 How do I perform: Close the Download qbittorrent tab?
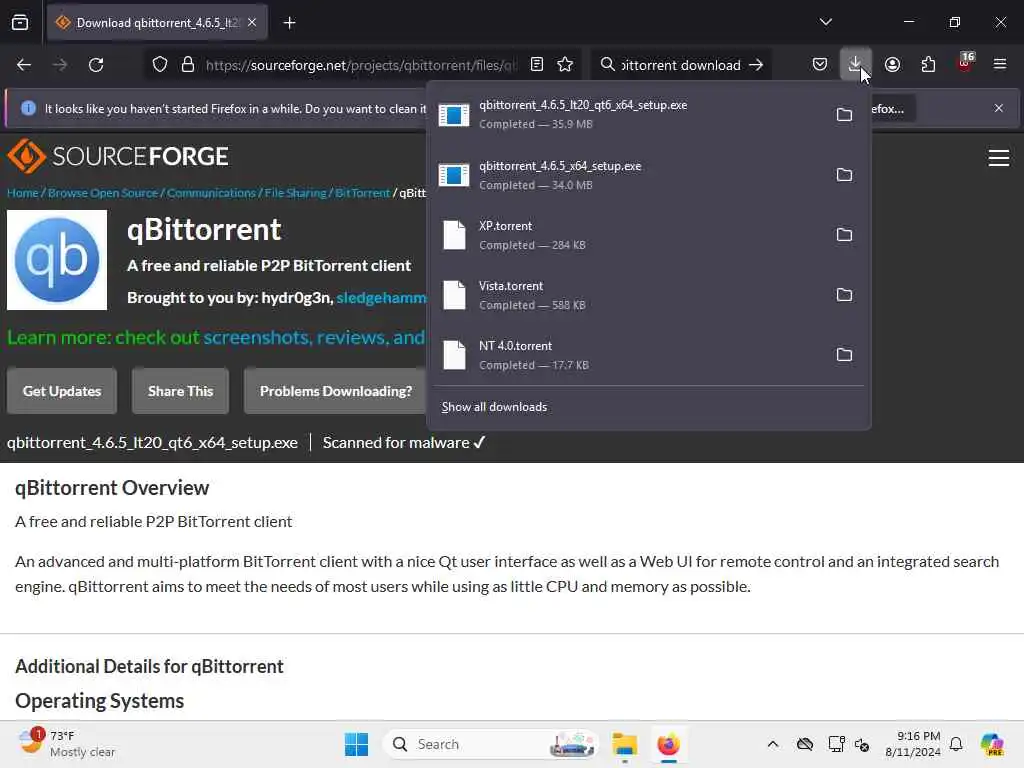[x=252, y=23]
